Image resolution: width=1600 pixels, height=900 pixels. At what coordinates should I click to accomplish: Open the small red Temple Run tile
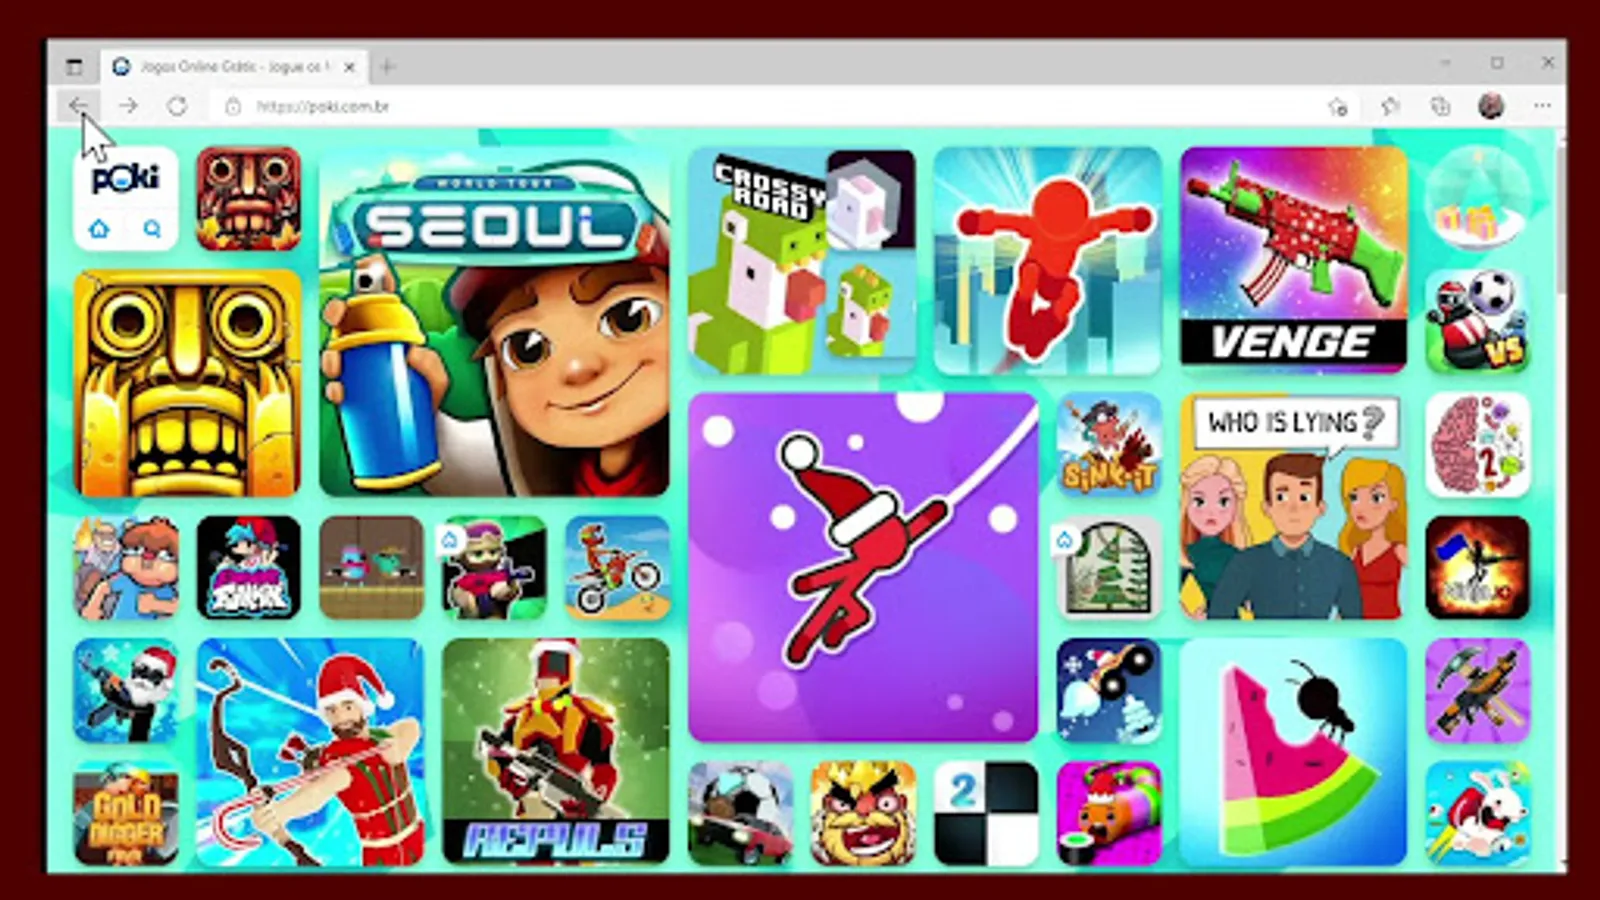[x=248, y=198]
